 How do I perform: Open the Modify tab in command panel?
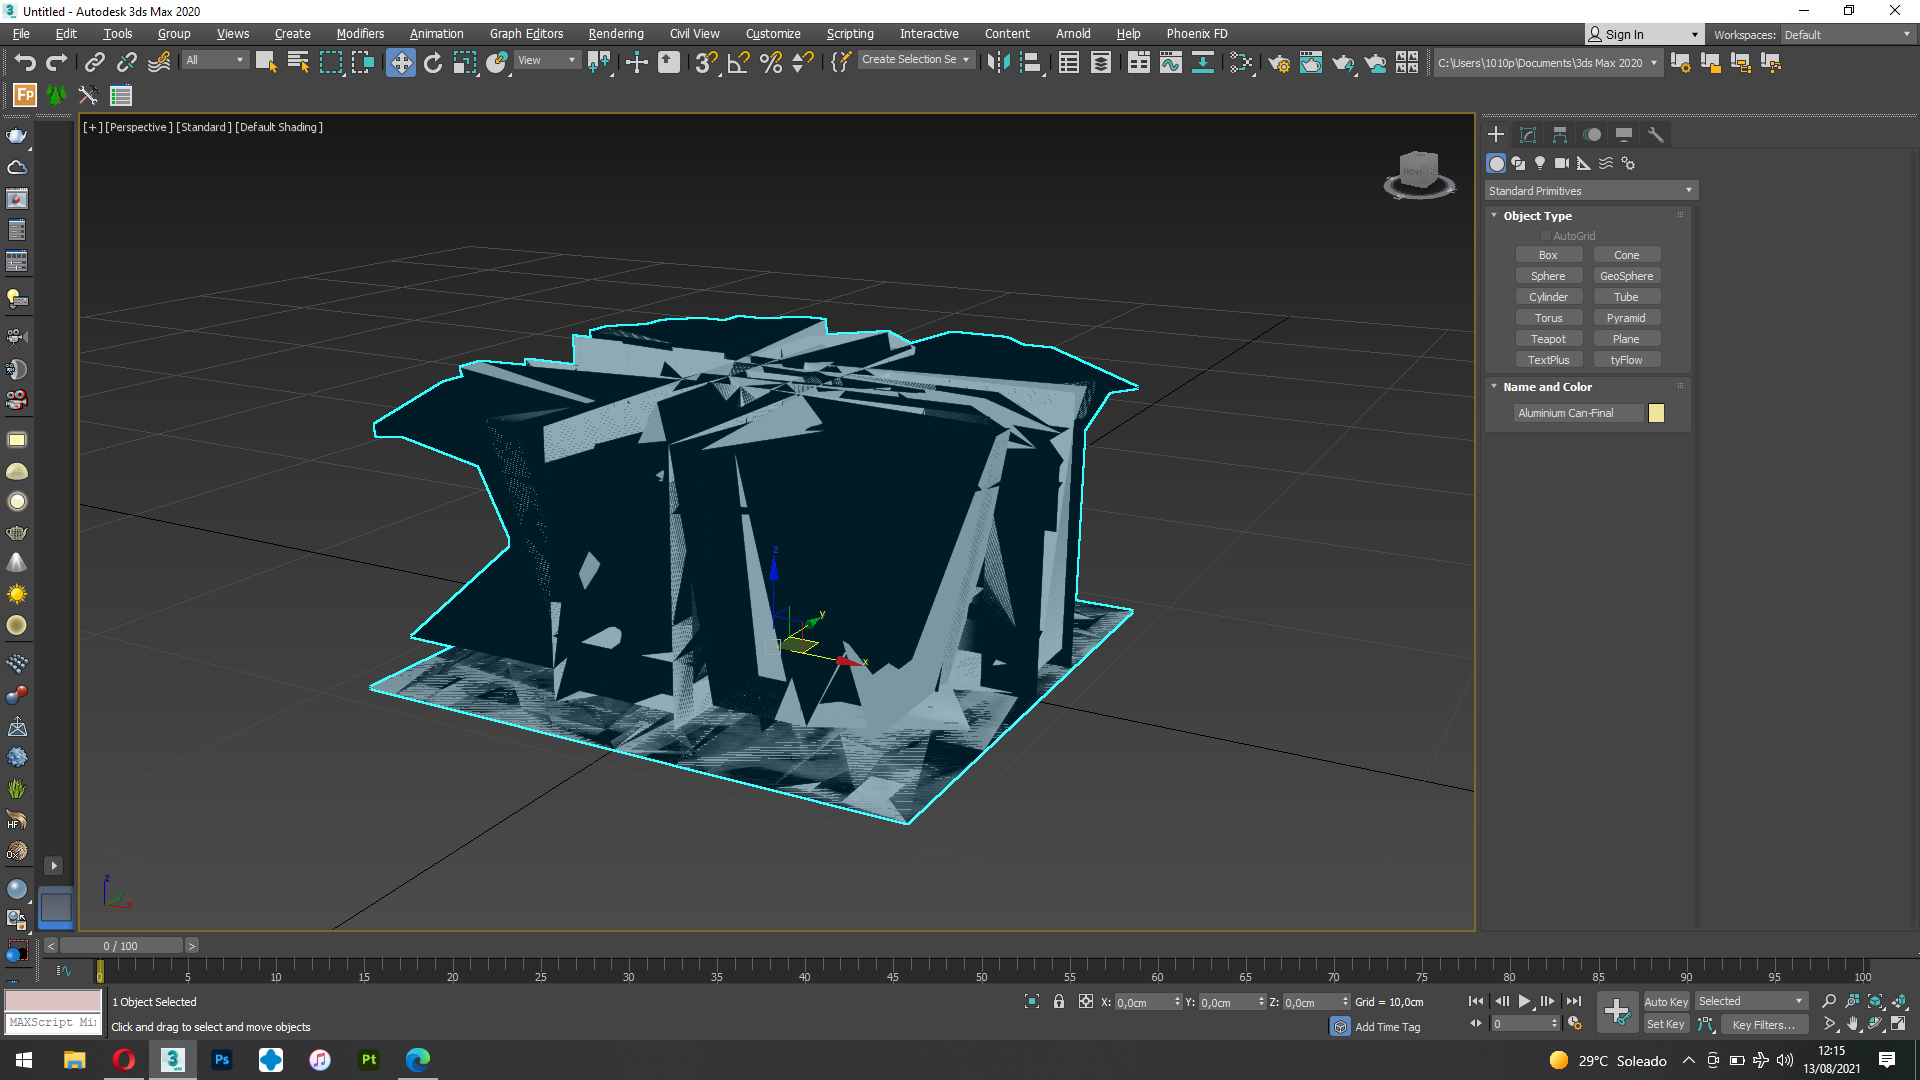(1528, 134)
